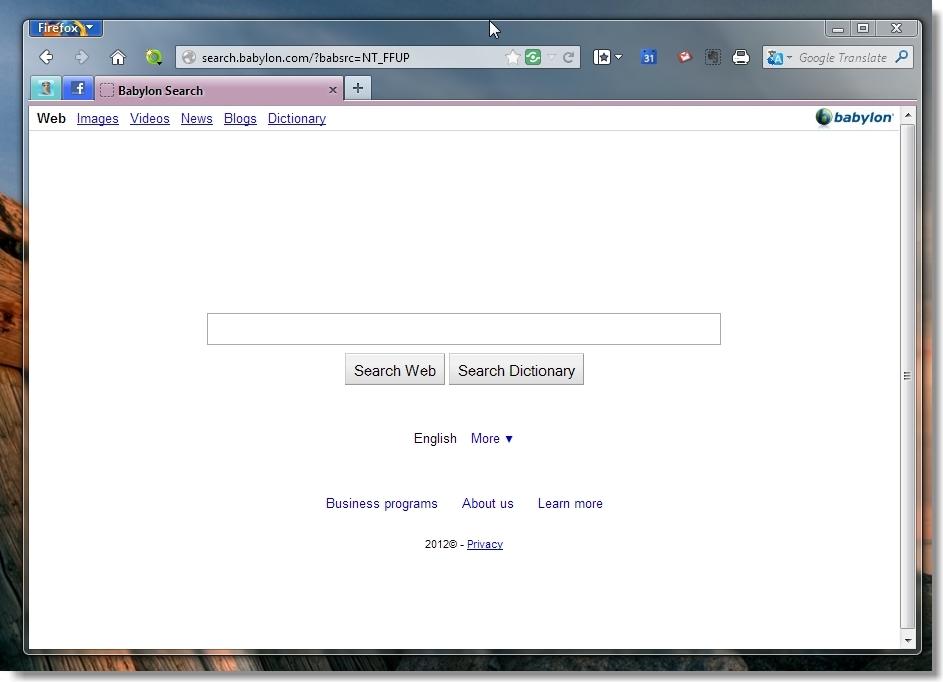Click the vertical scrollbar thumb
This screenshot has height=682, width=943.
tap(908, 376)
